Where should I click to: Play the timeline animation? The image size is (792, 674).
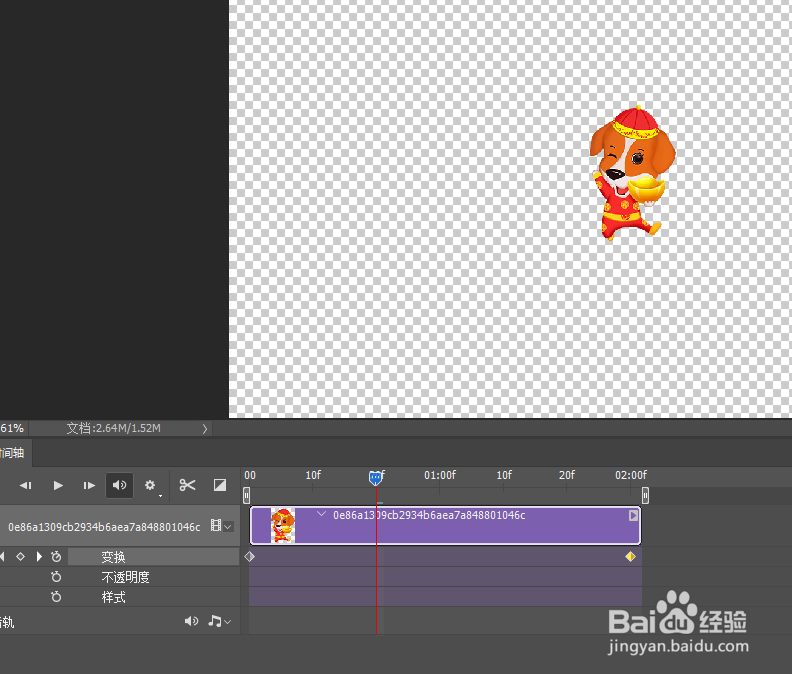[x=58, y=486]
